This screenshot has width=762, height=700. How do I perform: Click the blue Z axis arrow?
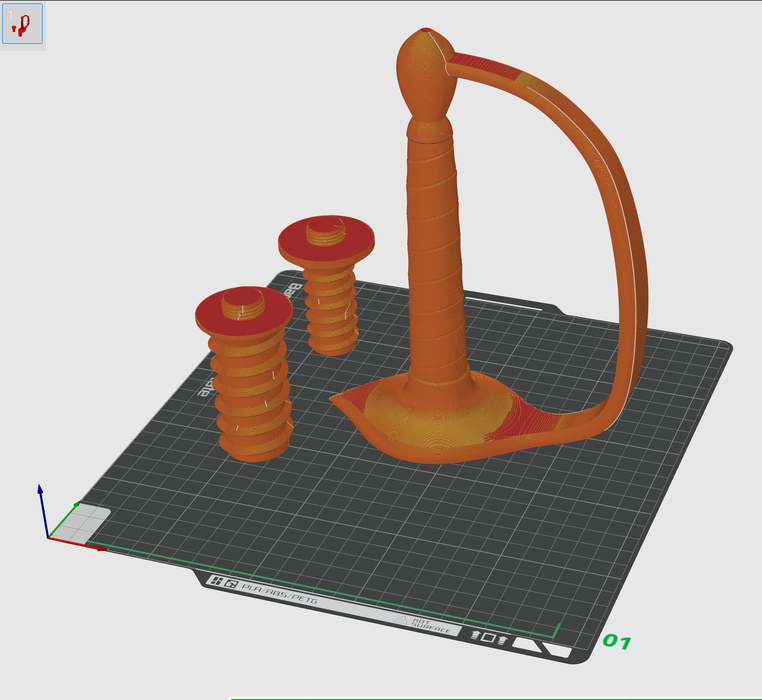point(40,492)
